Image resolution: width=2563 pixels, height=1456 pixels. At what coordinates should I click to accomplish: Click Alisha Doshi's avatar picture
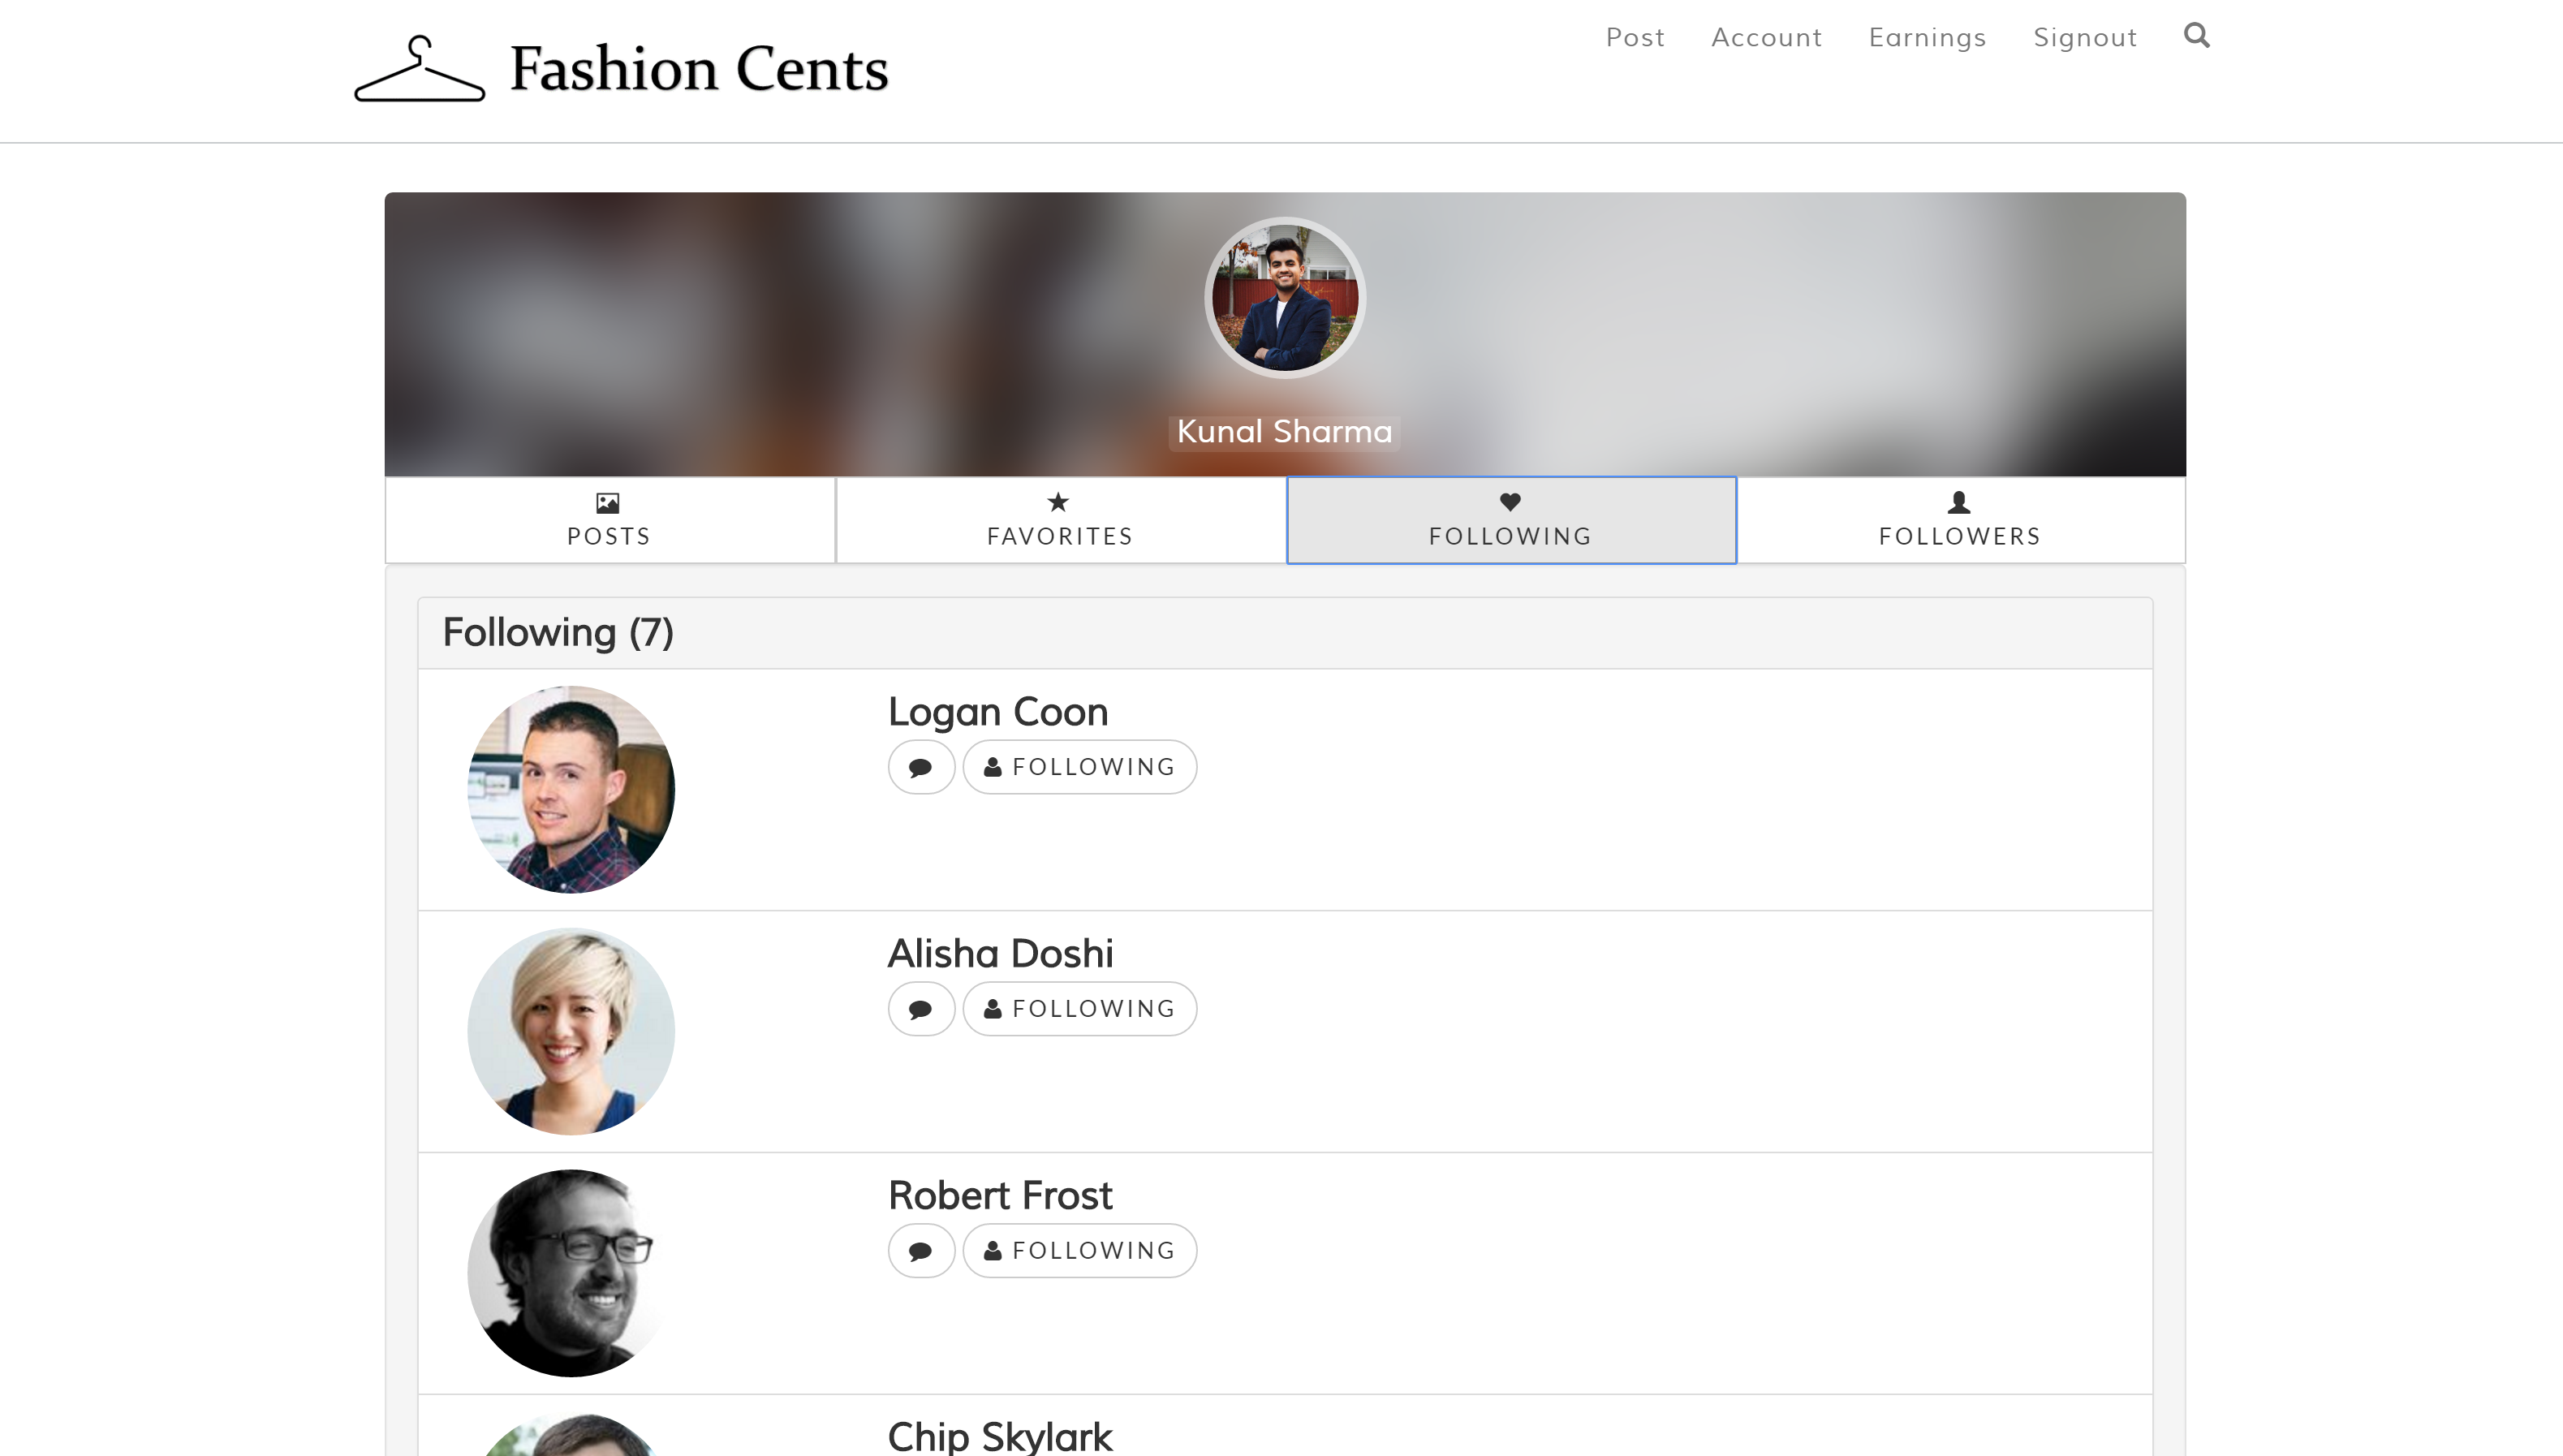(571, 1031)
